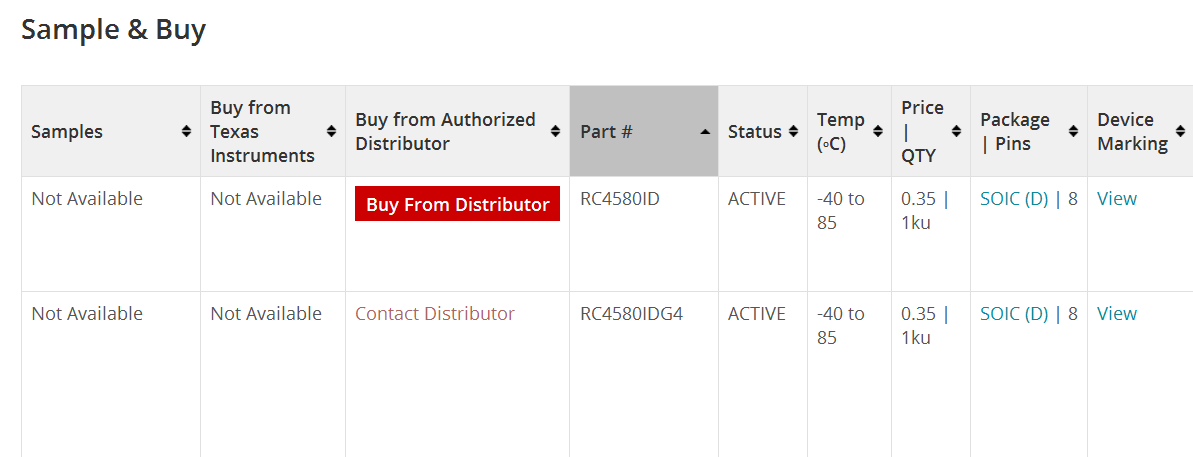
Task: Click the Sample & Buy heading
Action: (x=113, y=29)
